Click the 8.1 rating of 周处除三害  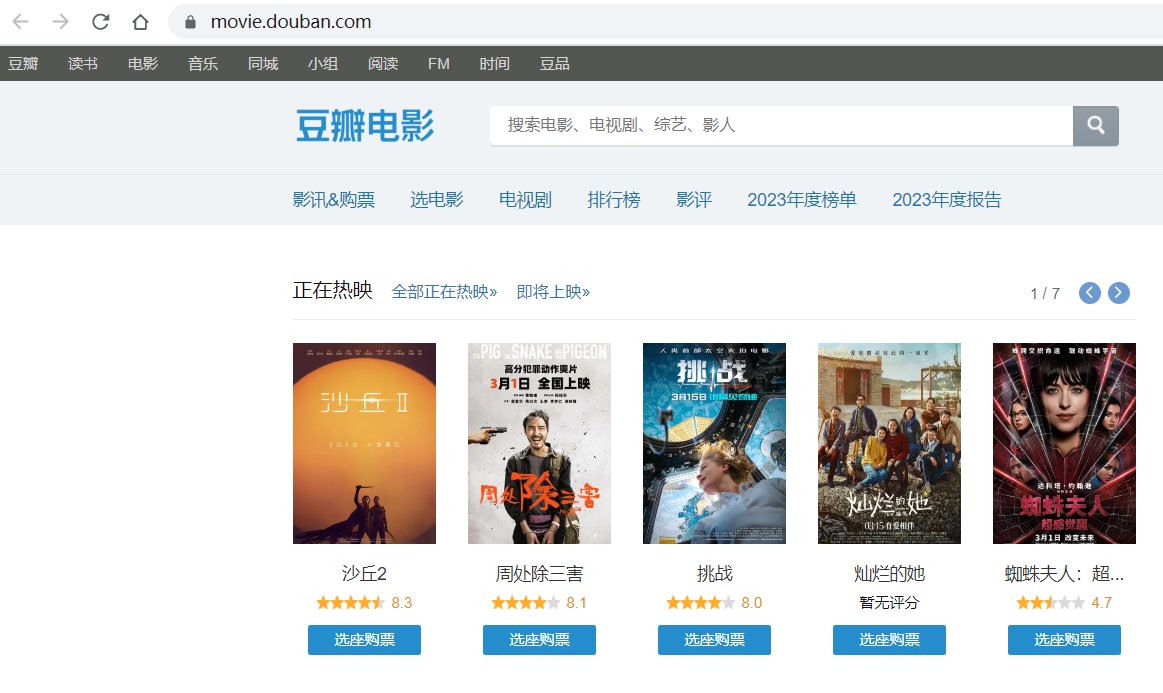click(576, 602)
